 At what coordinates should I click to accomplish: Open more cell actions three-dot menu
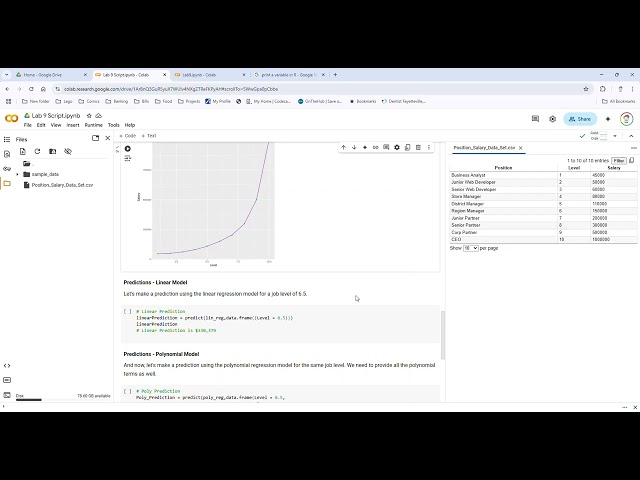[429, 147]
